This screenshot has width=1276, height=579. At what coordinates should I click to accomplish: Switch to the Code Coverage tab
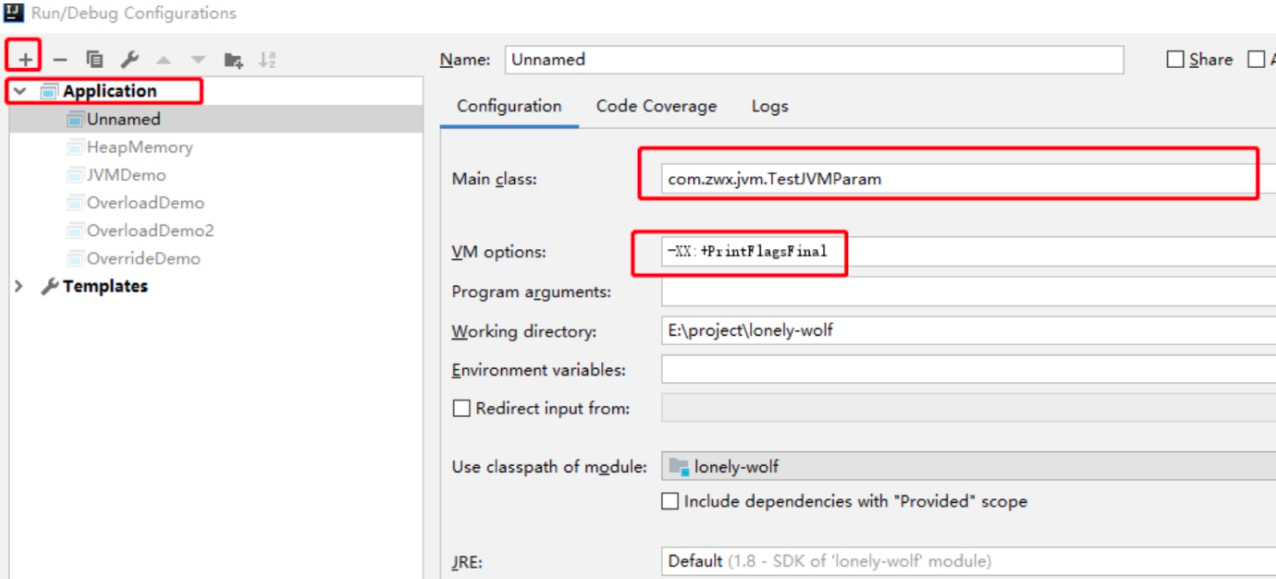(x=656, y=106)
